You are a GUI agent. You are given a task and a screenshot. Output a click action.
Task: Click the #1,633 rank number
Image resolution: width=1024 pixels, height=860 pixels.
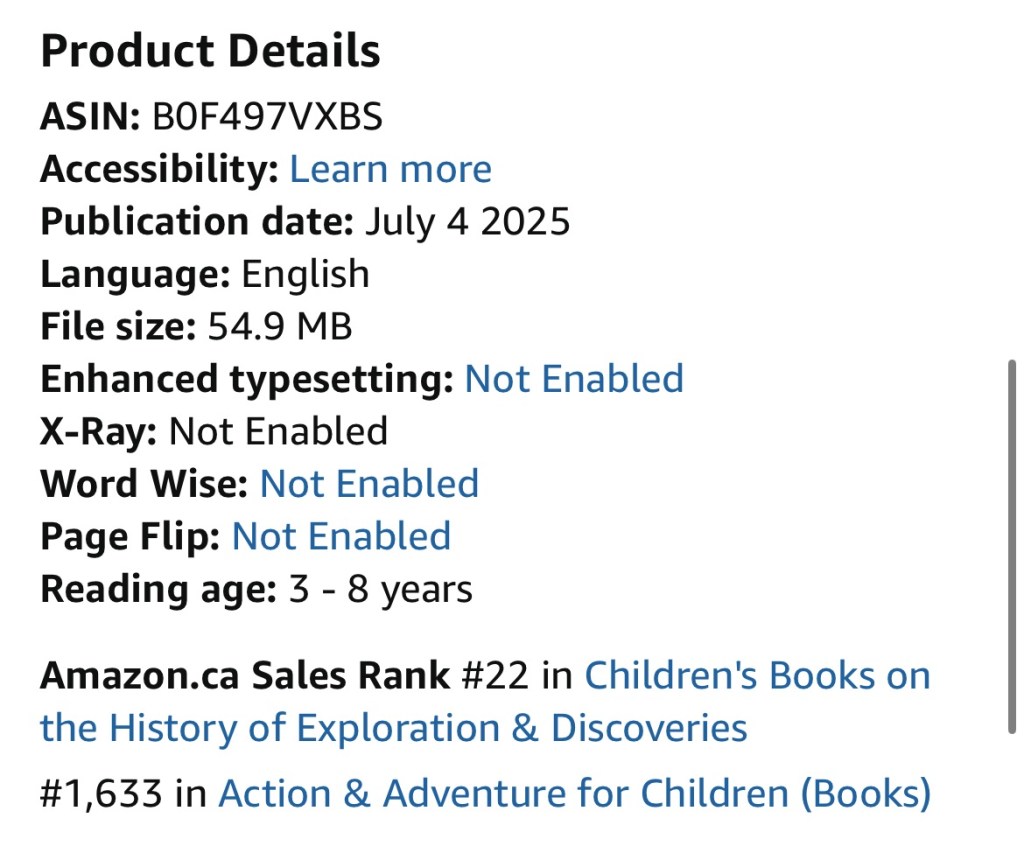(101, 794)
